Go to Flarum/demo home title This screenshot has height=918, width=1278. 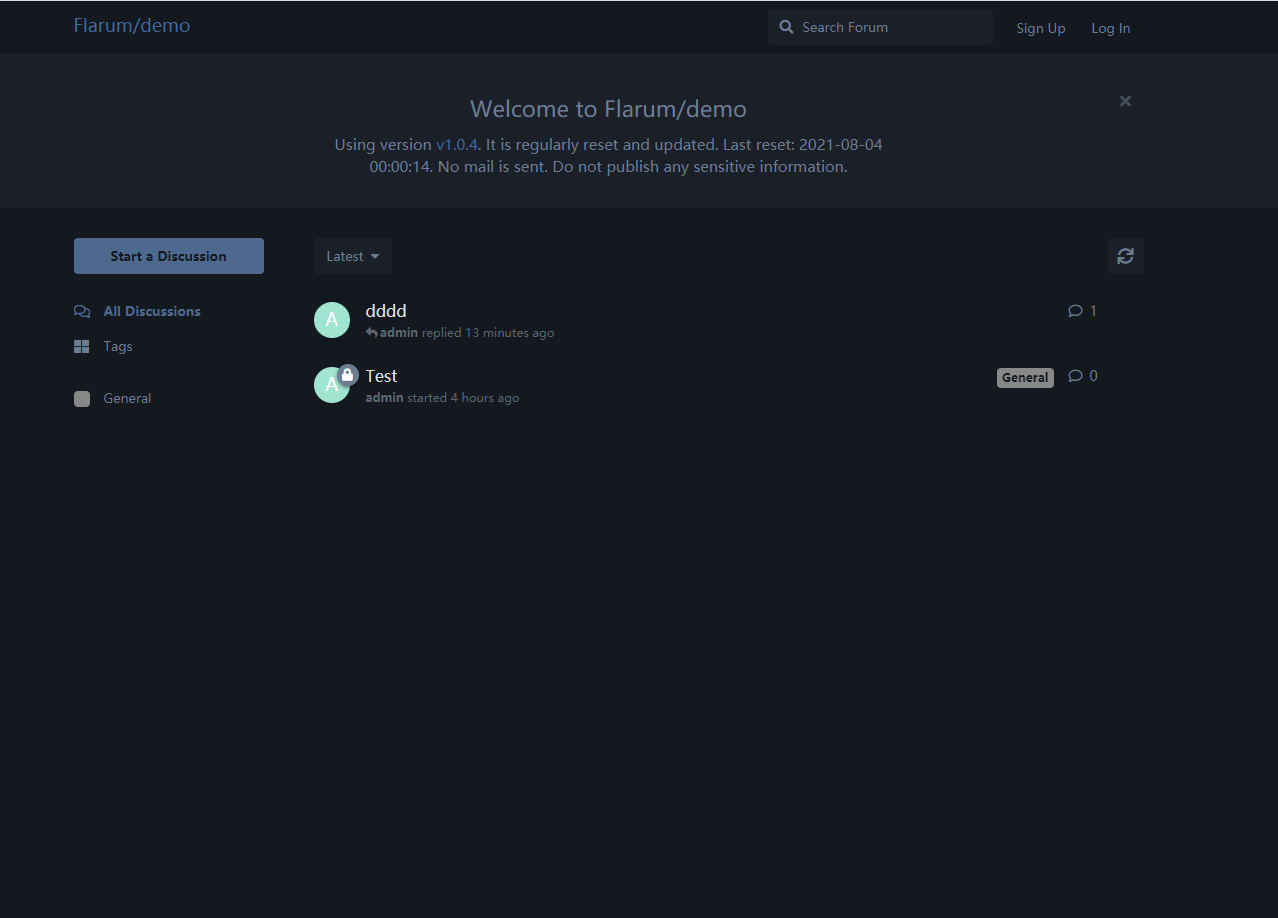point(132,25)
